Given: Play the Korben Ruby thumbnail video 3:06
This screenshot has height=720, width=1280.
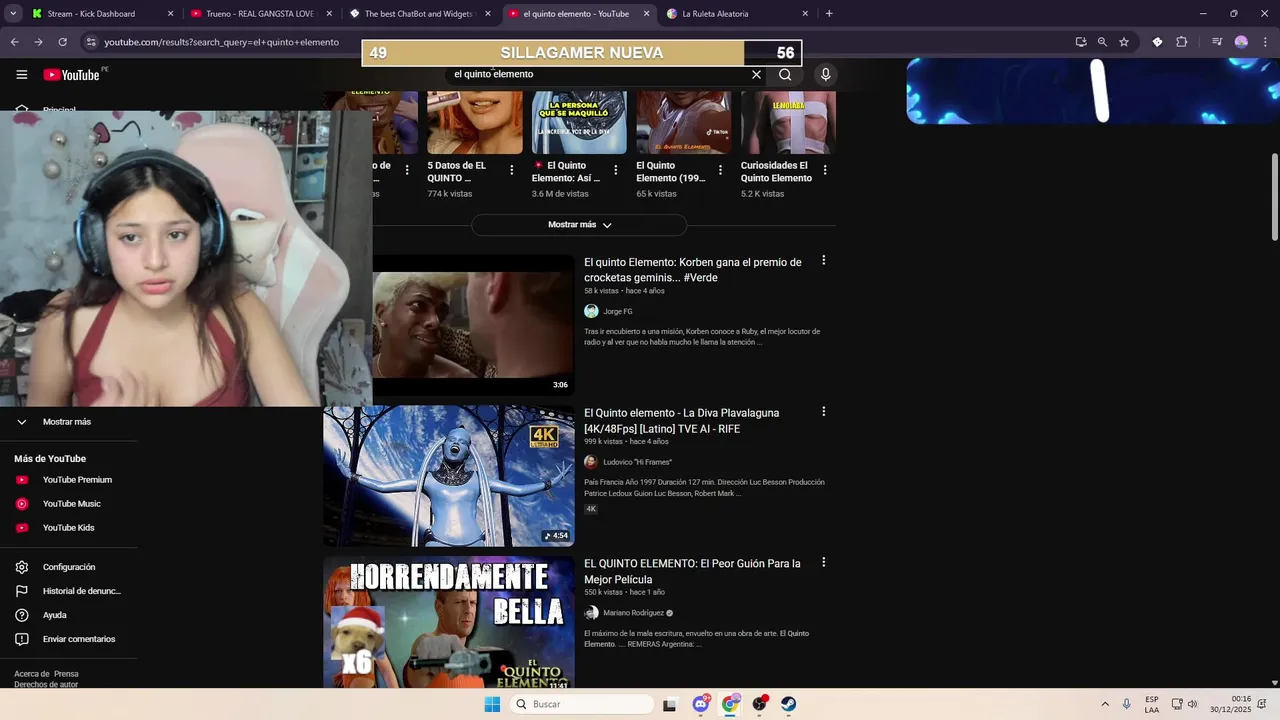Looking at the screenshot, I should click(x=473, y=325).
